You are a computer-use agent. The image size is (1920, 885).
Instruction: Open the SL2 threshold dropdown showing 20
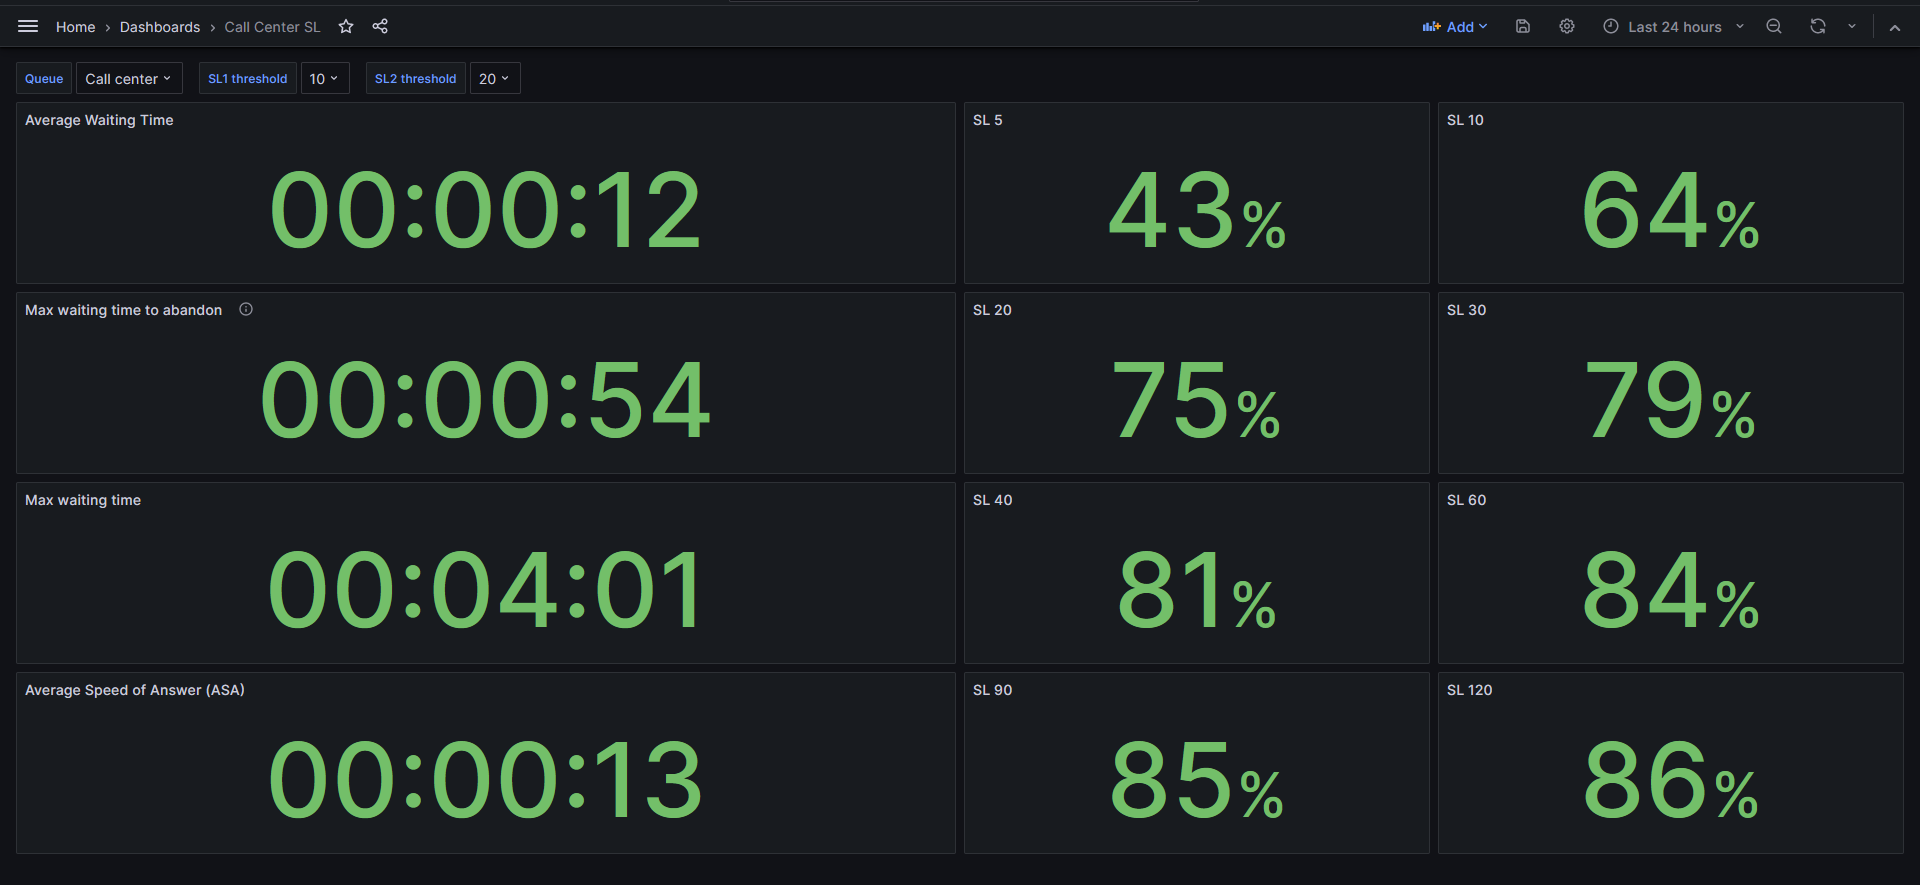tap(494, 78)
